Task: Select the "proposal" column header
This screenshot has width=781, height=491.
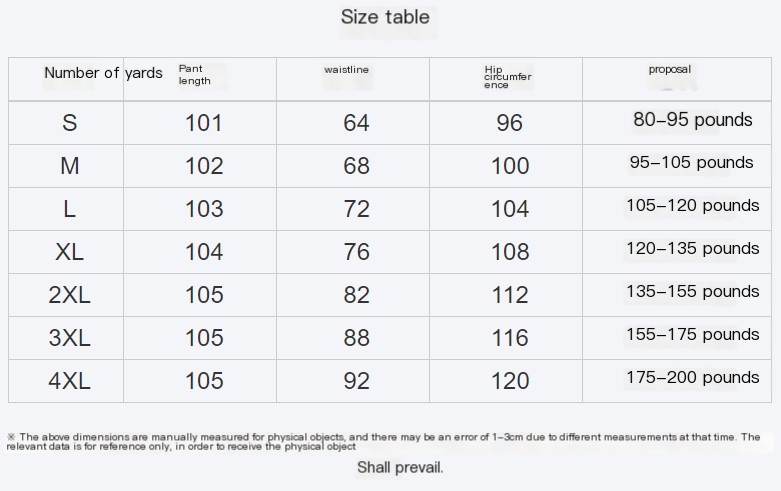Action: 669,70
